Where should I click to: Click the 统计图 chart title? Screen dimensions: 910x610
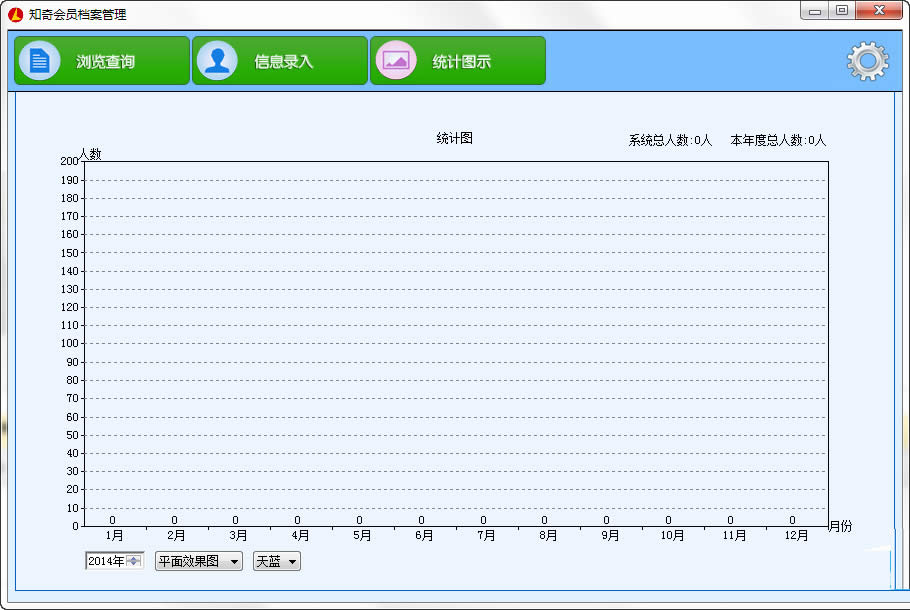coord(454,138)
